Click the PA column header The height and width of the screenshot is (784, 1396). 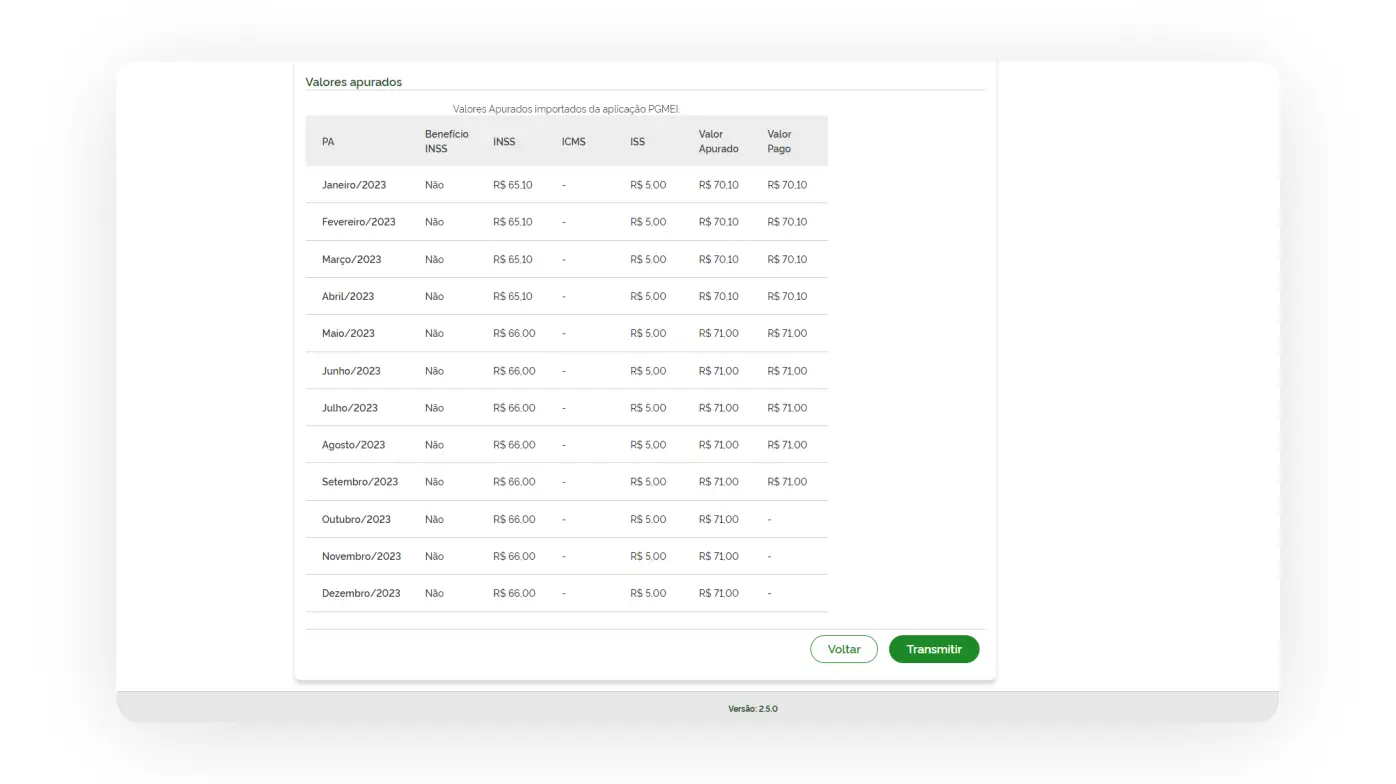click(328, 142)
